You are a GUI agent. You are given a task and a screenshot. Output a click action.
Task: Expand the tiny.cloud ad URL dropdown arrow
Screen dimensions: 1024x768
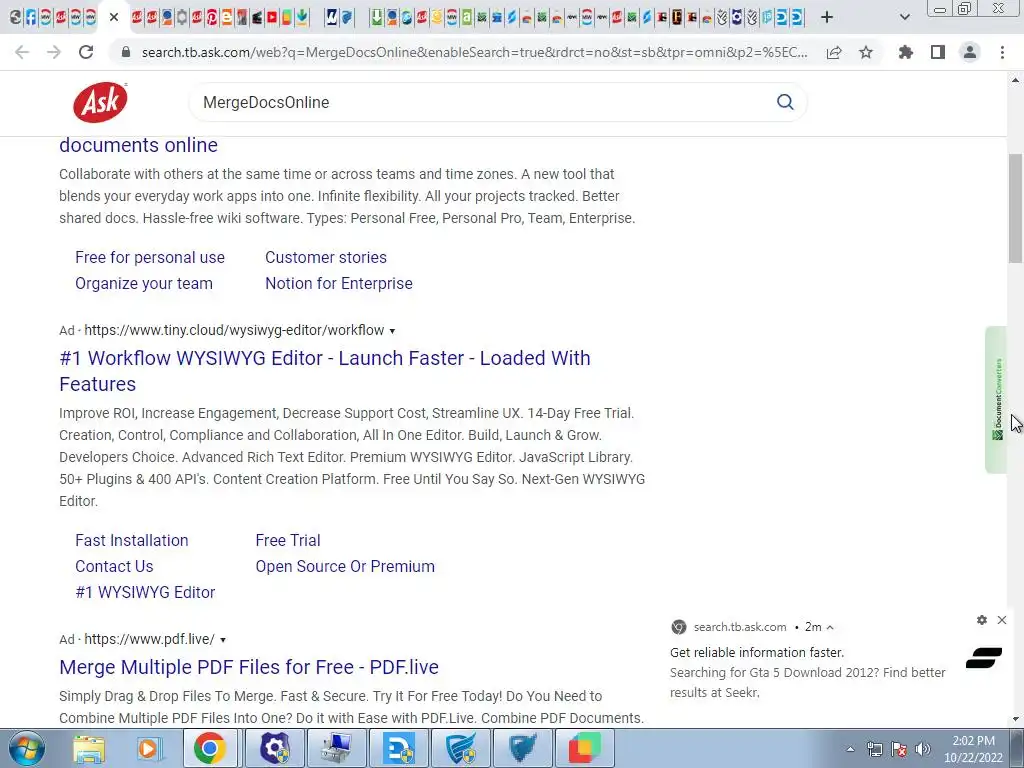click(x=392, y=331)
